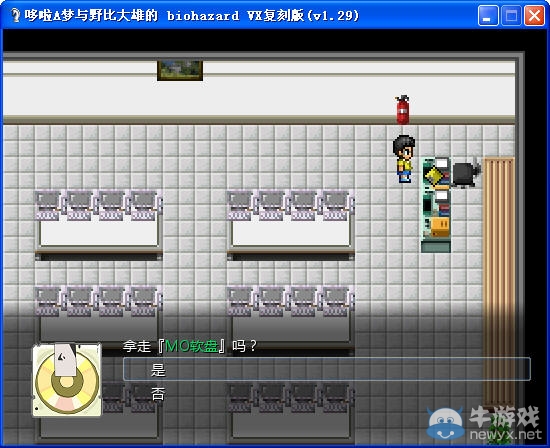
Task: Click the green MO软盘 item name text
Action: coord(192,346)
